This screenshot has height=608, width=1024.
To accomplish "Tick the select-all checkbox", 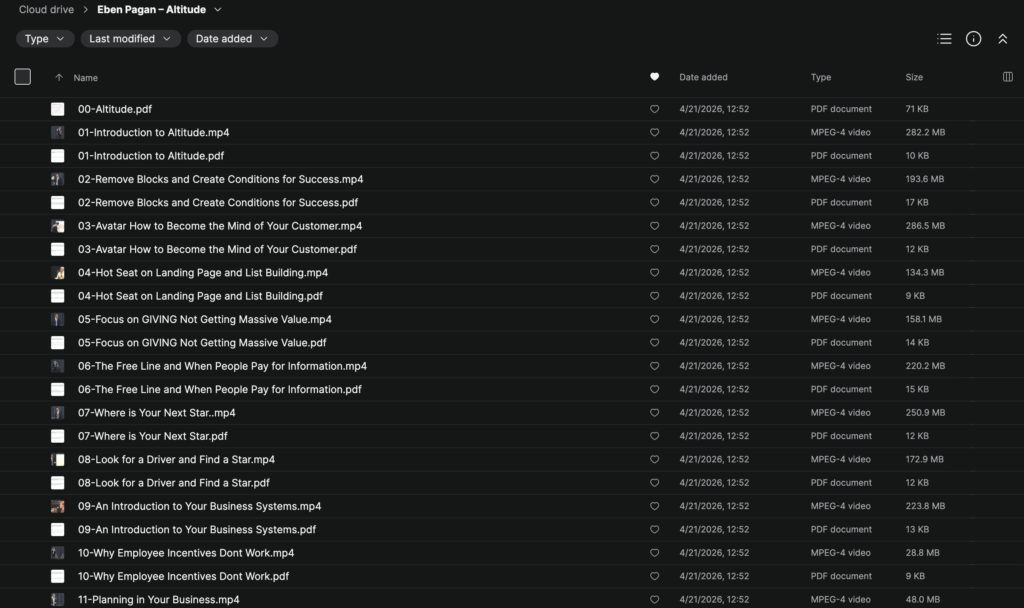I will click(x=23, y=77).
